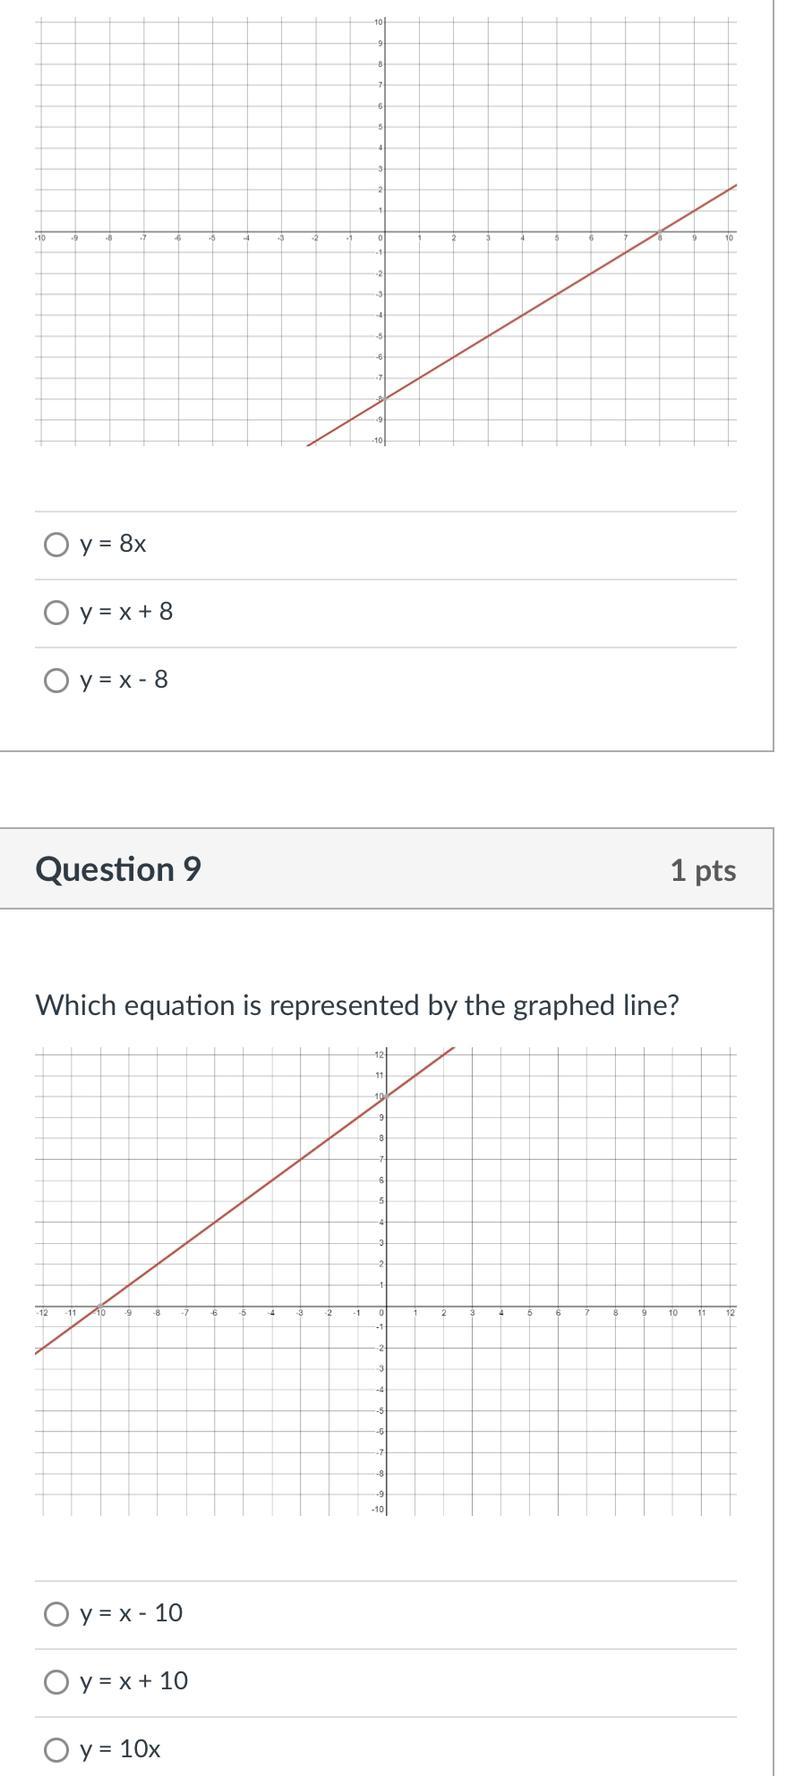The width and height of the screenshot is (786, 1776).
Task: Click the line's x-intercept at -10 on Question 9 graph
Action: coord(99,1306)
